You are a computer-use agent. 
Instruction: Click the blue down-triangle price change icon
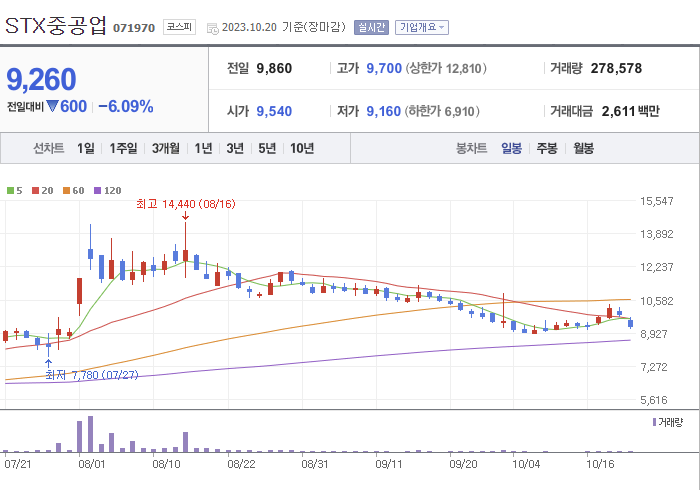point(53,106)
